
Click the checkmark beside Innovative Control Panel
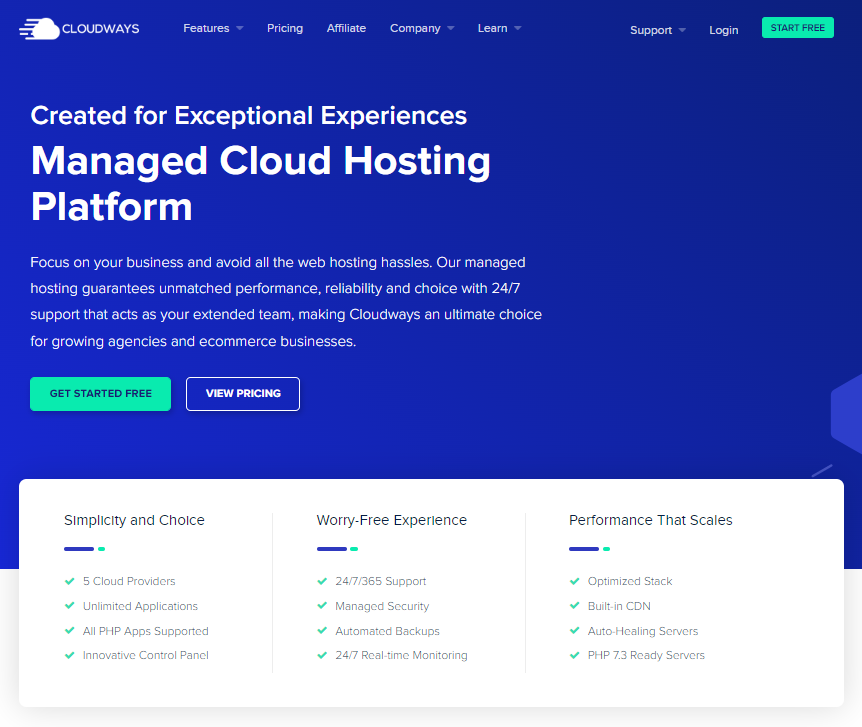click(70, 655)
